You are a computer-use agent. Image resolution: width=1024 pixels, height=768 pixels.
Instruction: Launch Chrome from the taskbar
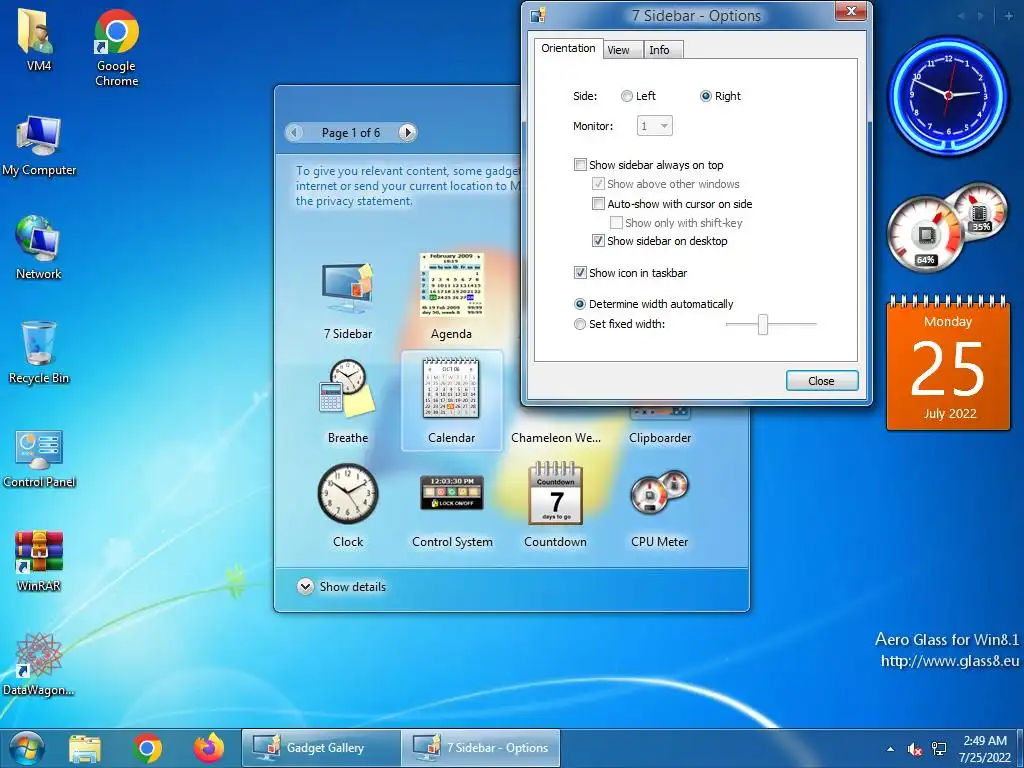tap(147, 748)
